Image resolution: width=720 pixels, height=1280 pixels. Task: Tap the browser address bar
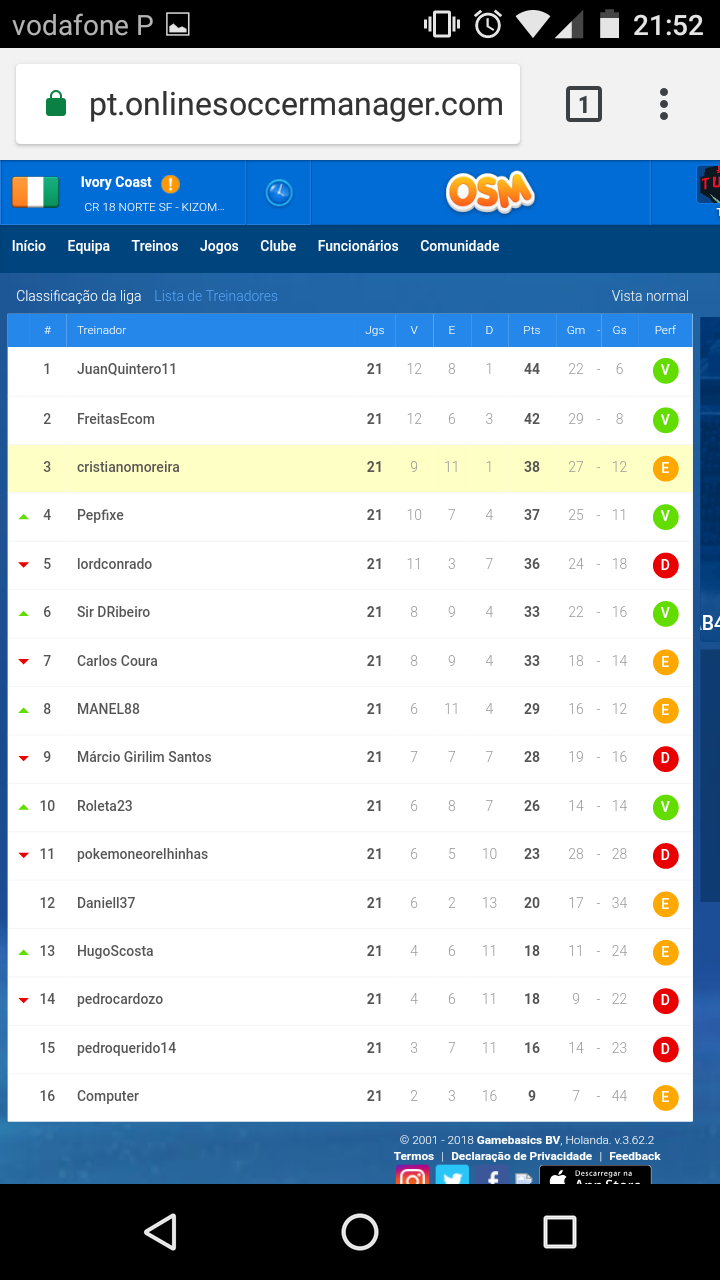[268, 104]
